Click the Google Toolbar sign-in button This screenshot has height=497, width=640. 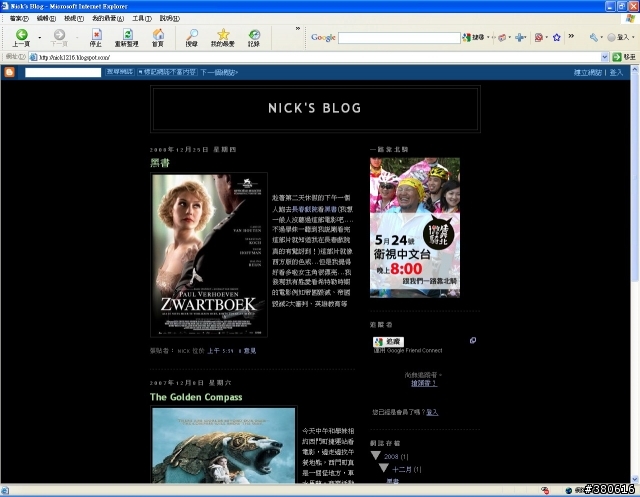618,38
